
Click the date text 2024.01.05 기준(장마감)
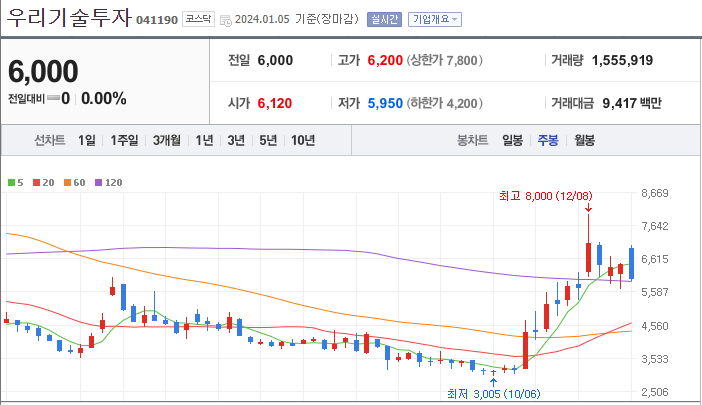297,19
